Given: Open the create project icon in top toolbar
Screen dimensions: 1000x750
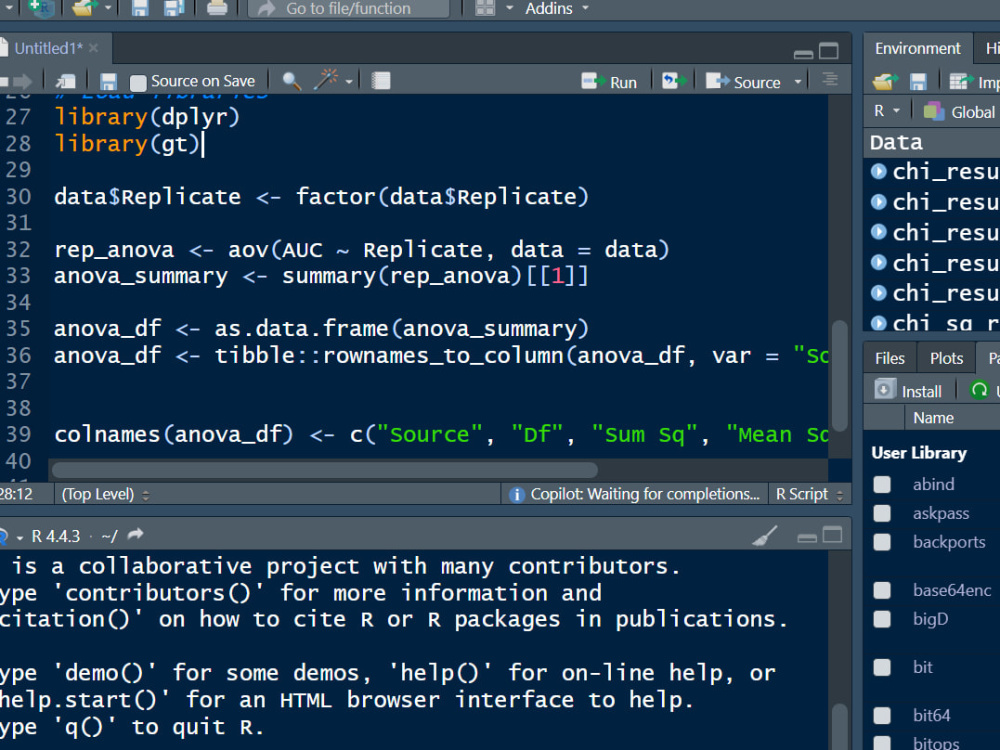Looking at the screenshot, I should [x=40, y=8].
